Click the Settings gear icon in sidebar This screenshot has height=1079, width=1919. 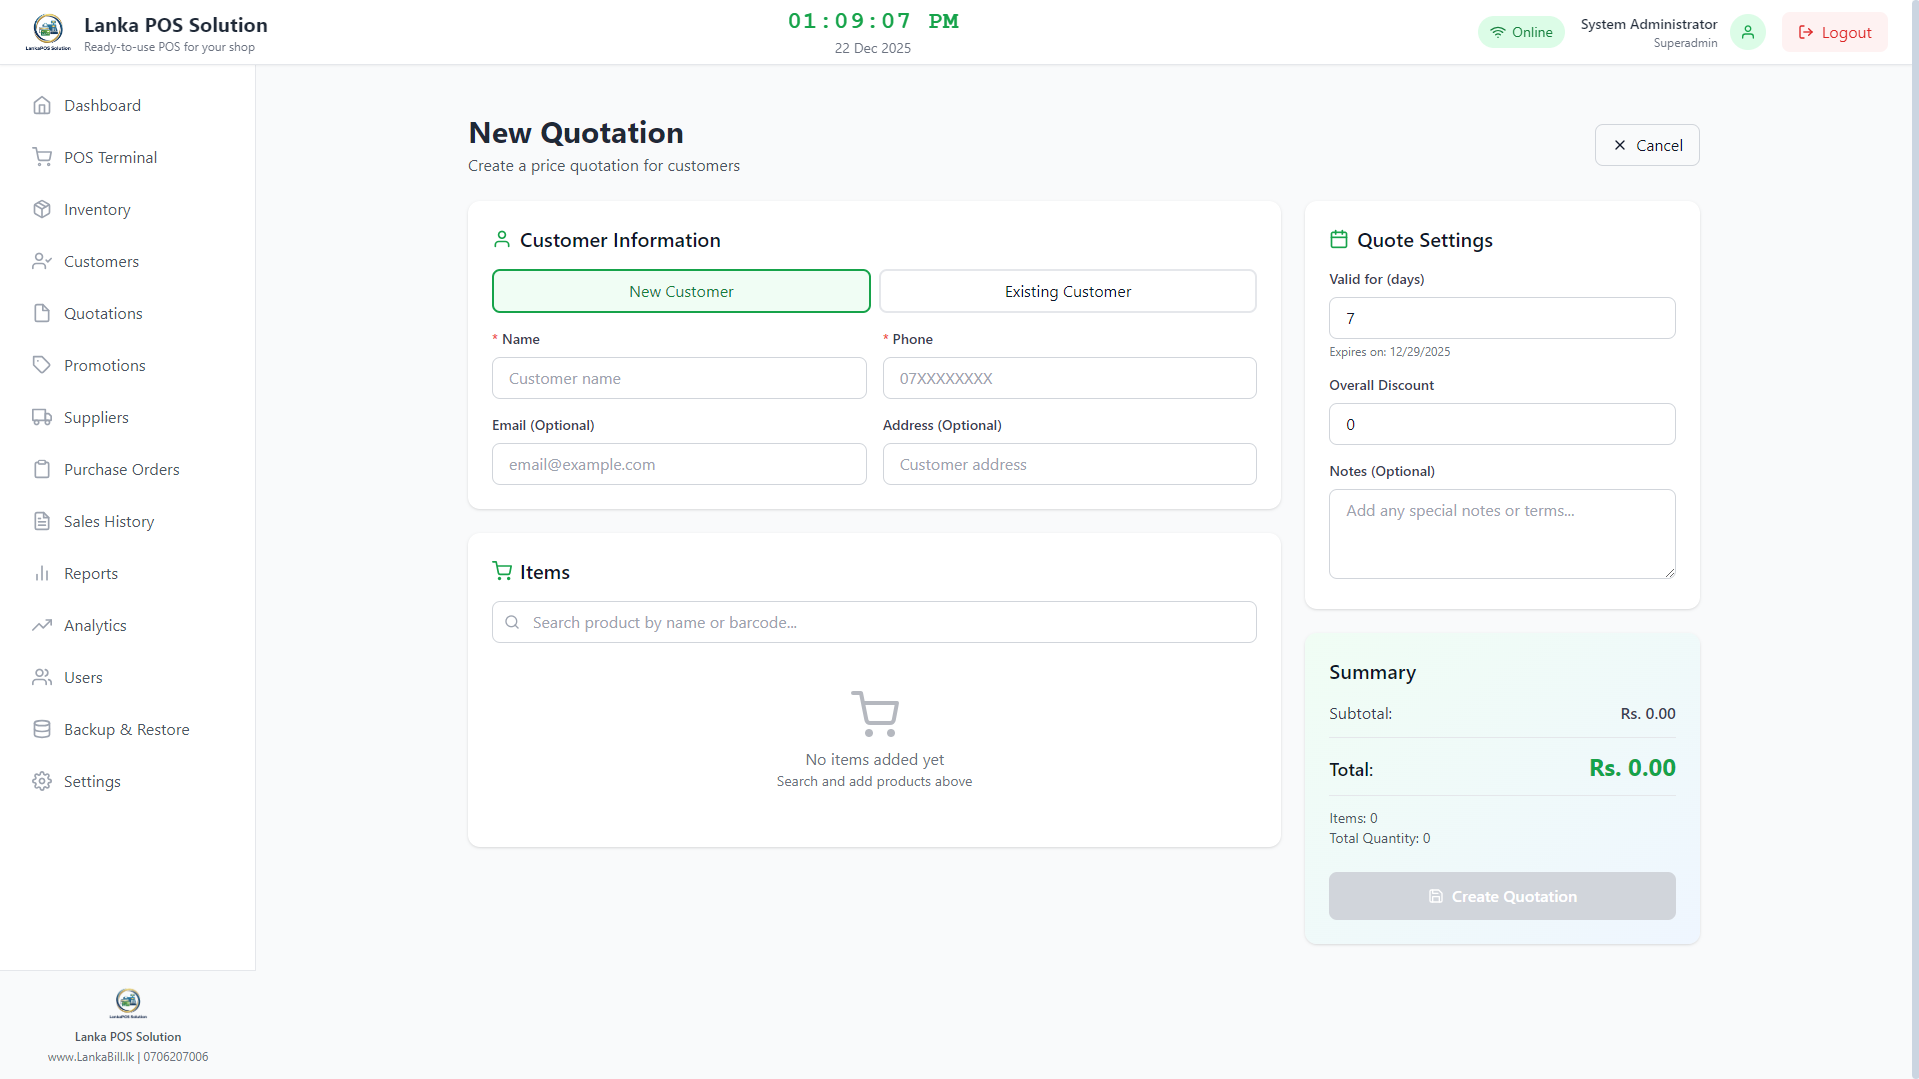[x=42, y=782]
